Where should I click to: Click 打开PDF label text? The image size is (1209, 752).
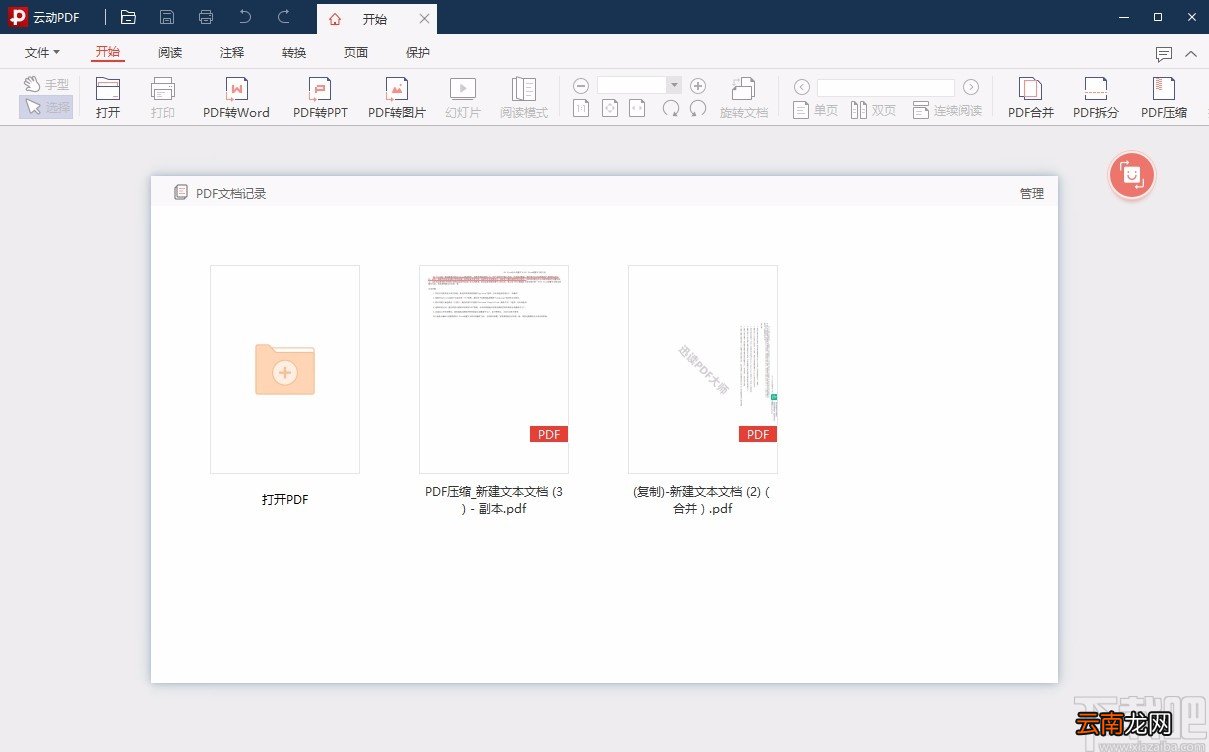point(285,499)
